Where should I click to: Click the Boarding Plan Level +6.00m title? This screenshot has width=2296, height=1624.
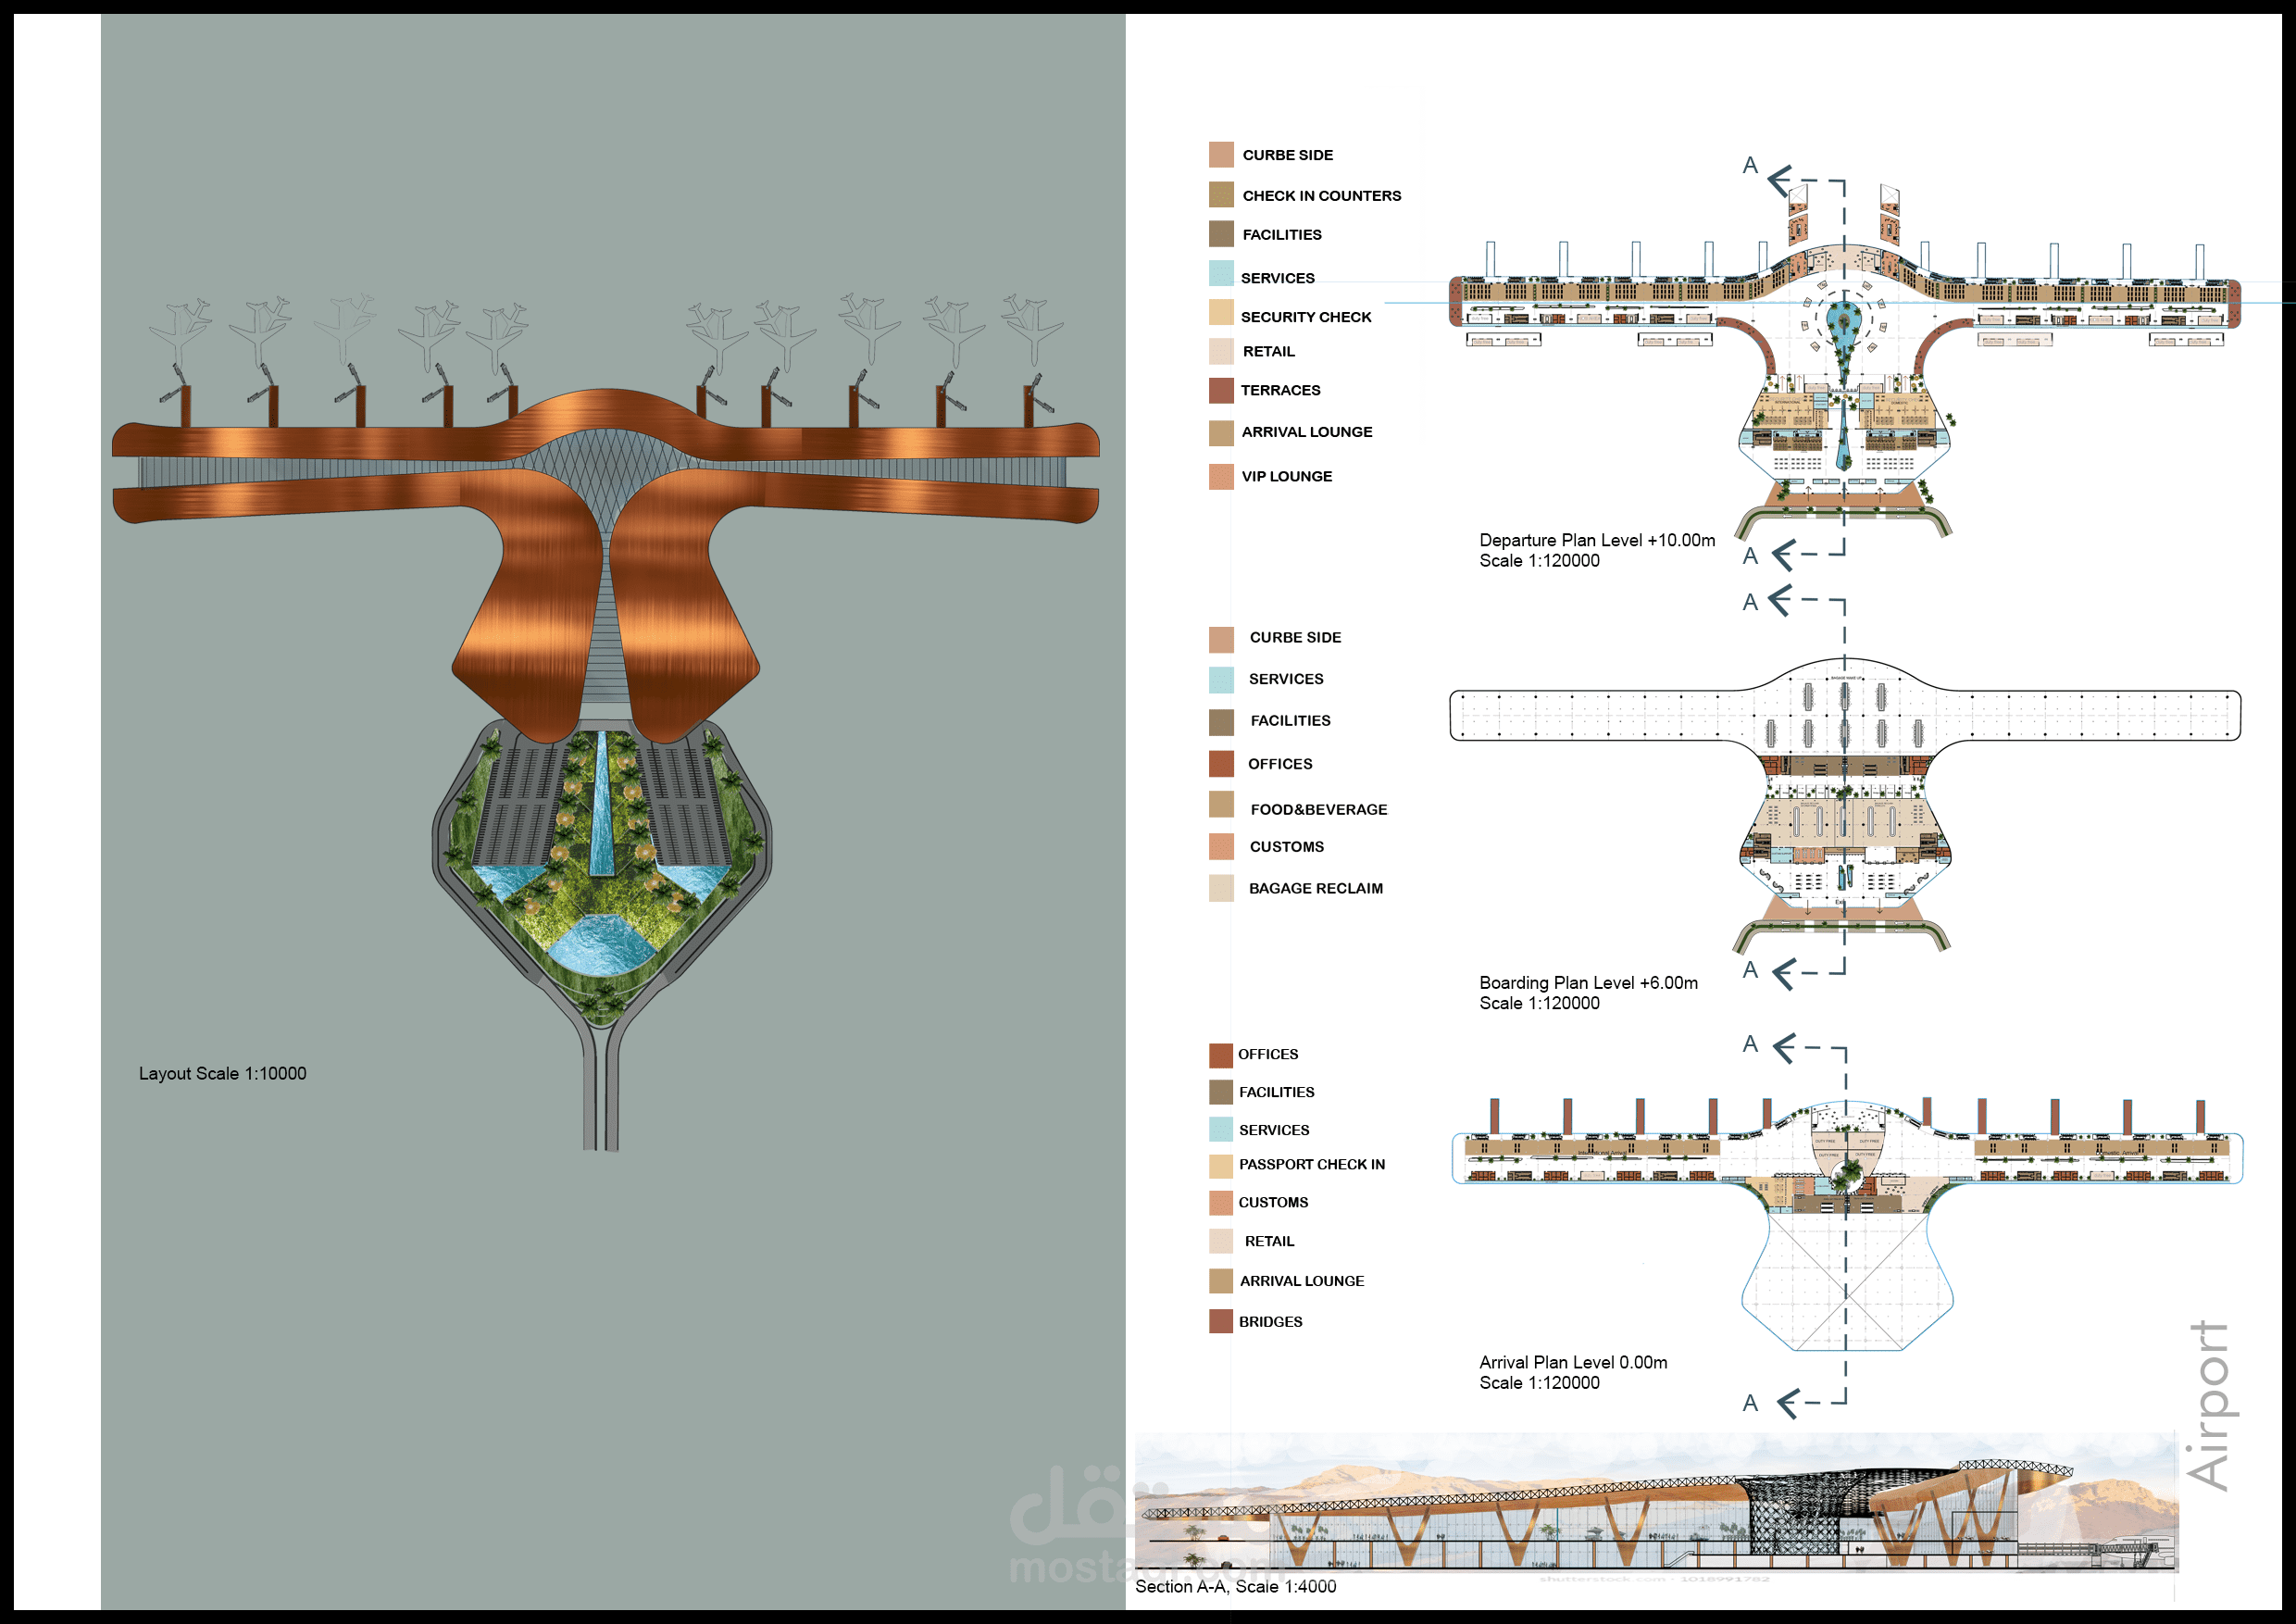(1588, 983)
